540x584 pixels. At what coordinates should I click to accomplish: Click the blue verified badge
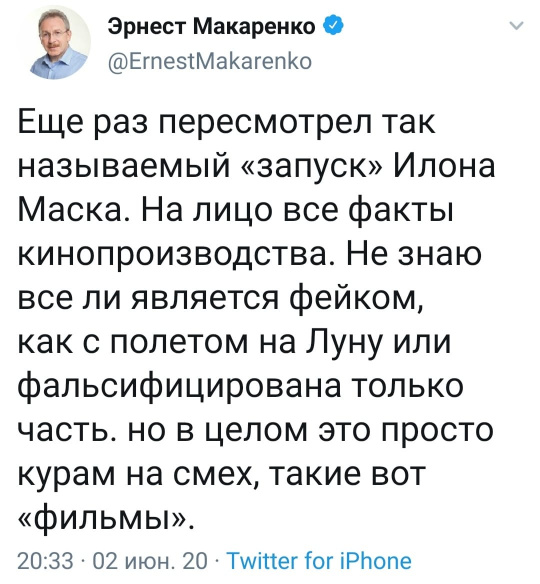tap(333, 26)
